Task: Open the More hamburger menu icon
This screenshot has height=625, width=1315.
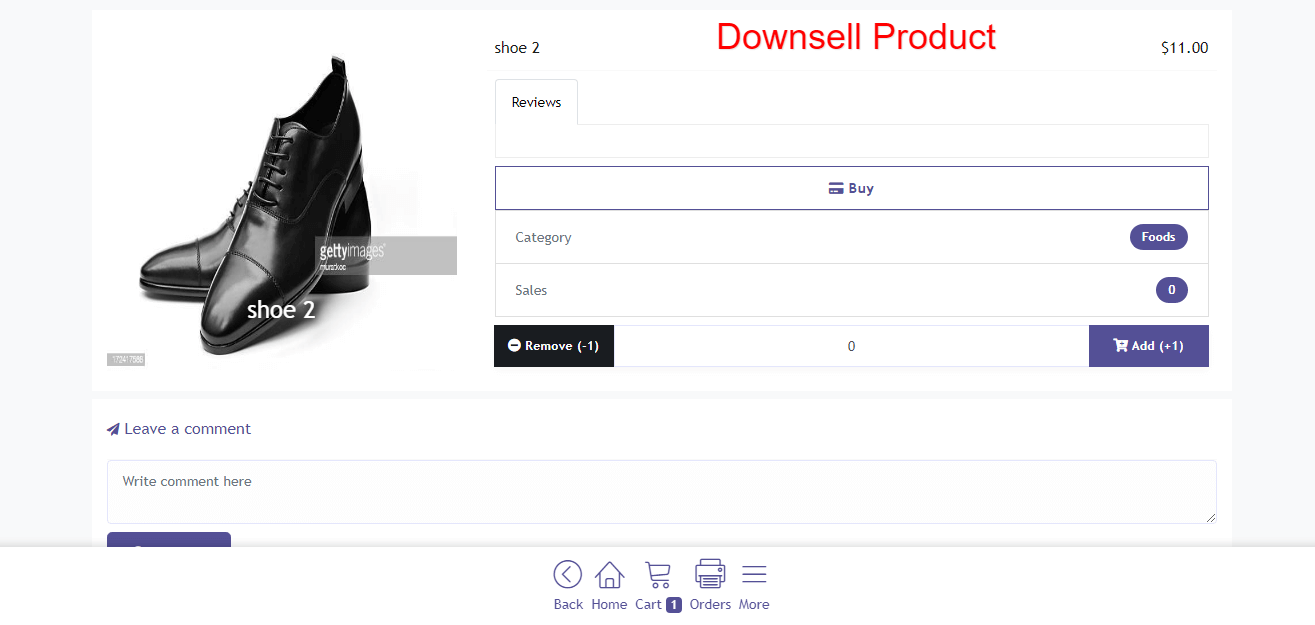Action: pyautogui.click(x=754, y=574)
